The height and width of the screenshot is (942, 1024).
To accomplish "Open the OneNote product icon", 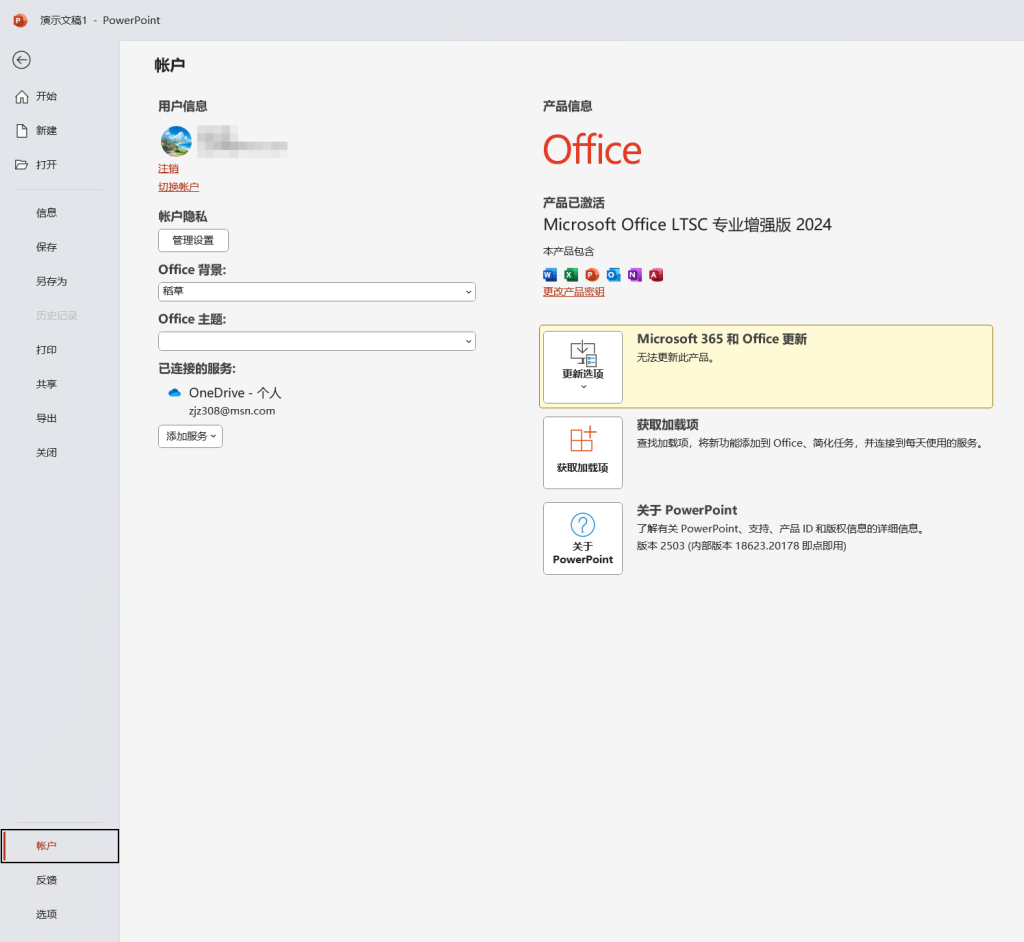I will coord(634,274).
